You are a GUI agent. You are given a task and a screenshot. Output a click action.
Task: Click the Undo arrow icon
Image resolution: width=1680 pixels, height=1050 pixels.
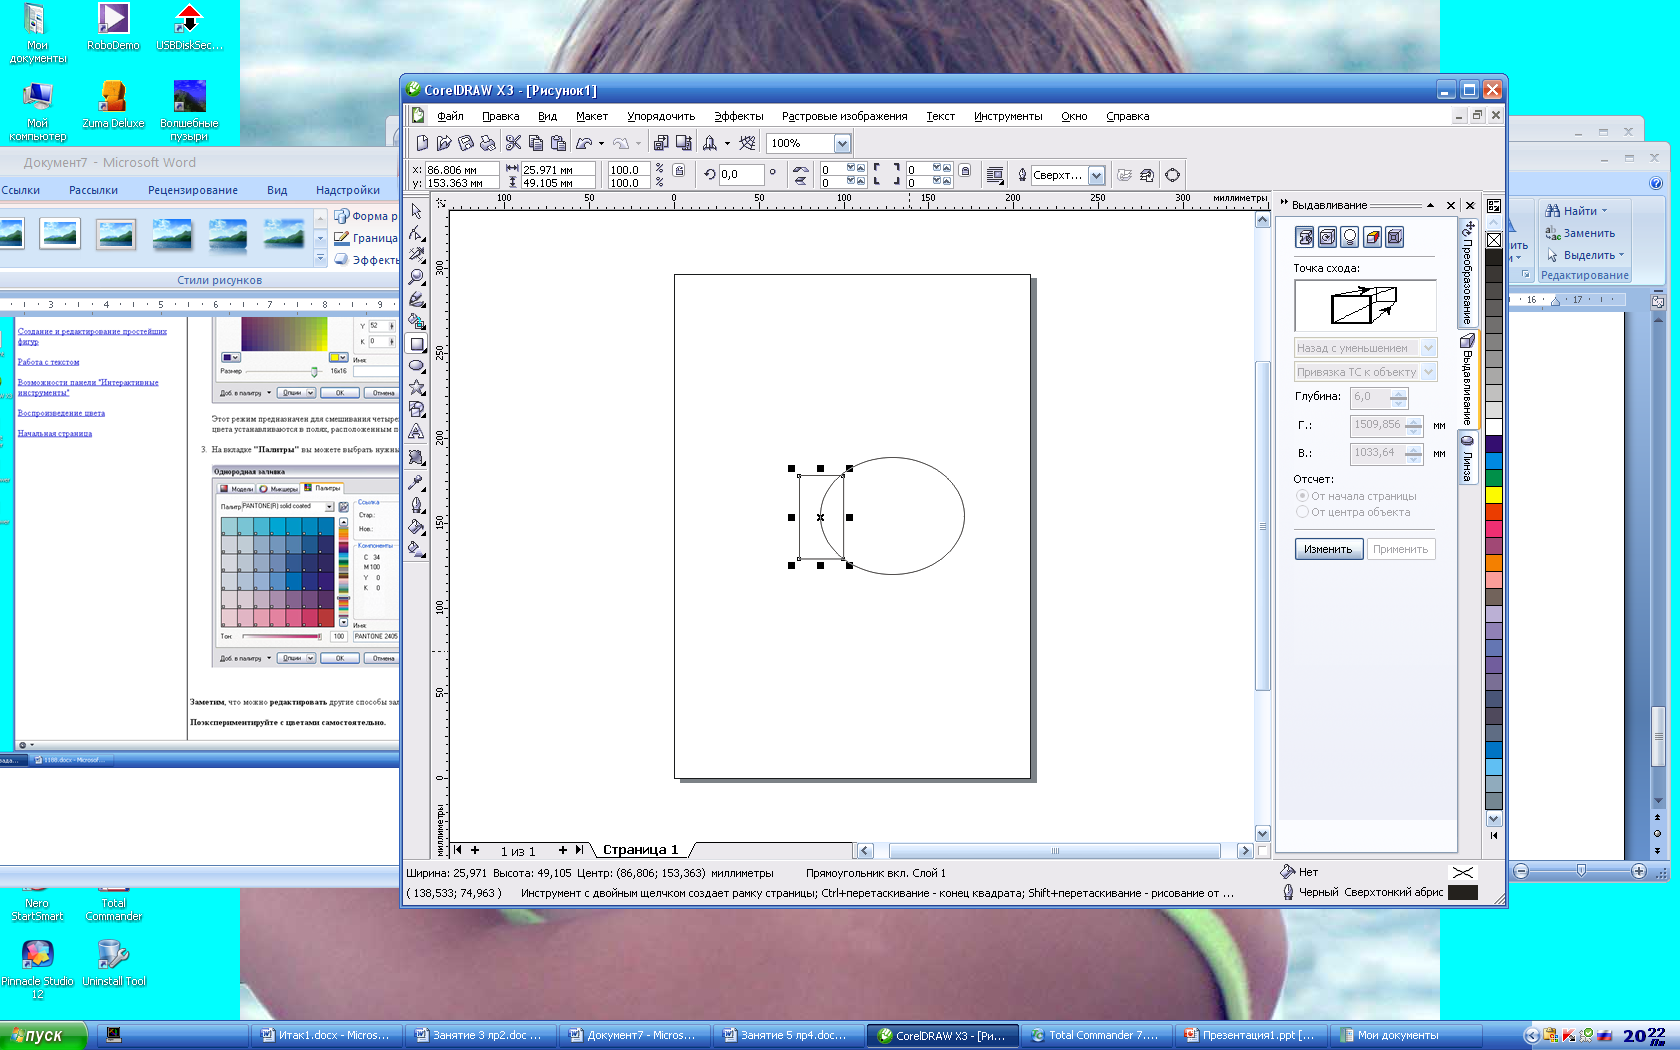584,143
